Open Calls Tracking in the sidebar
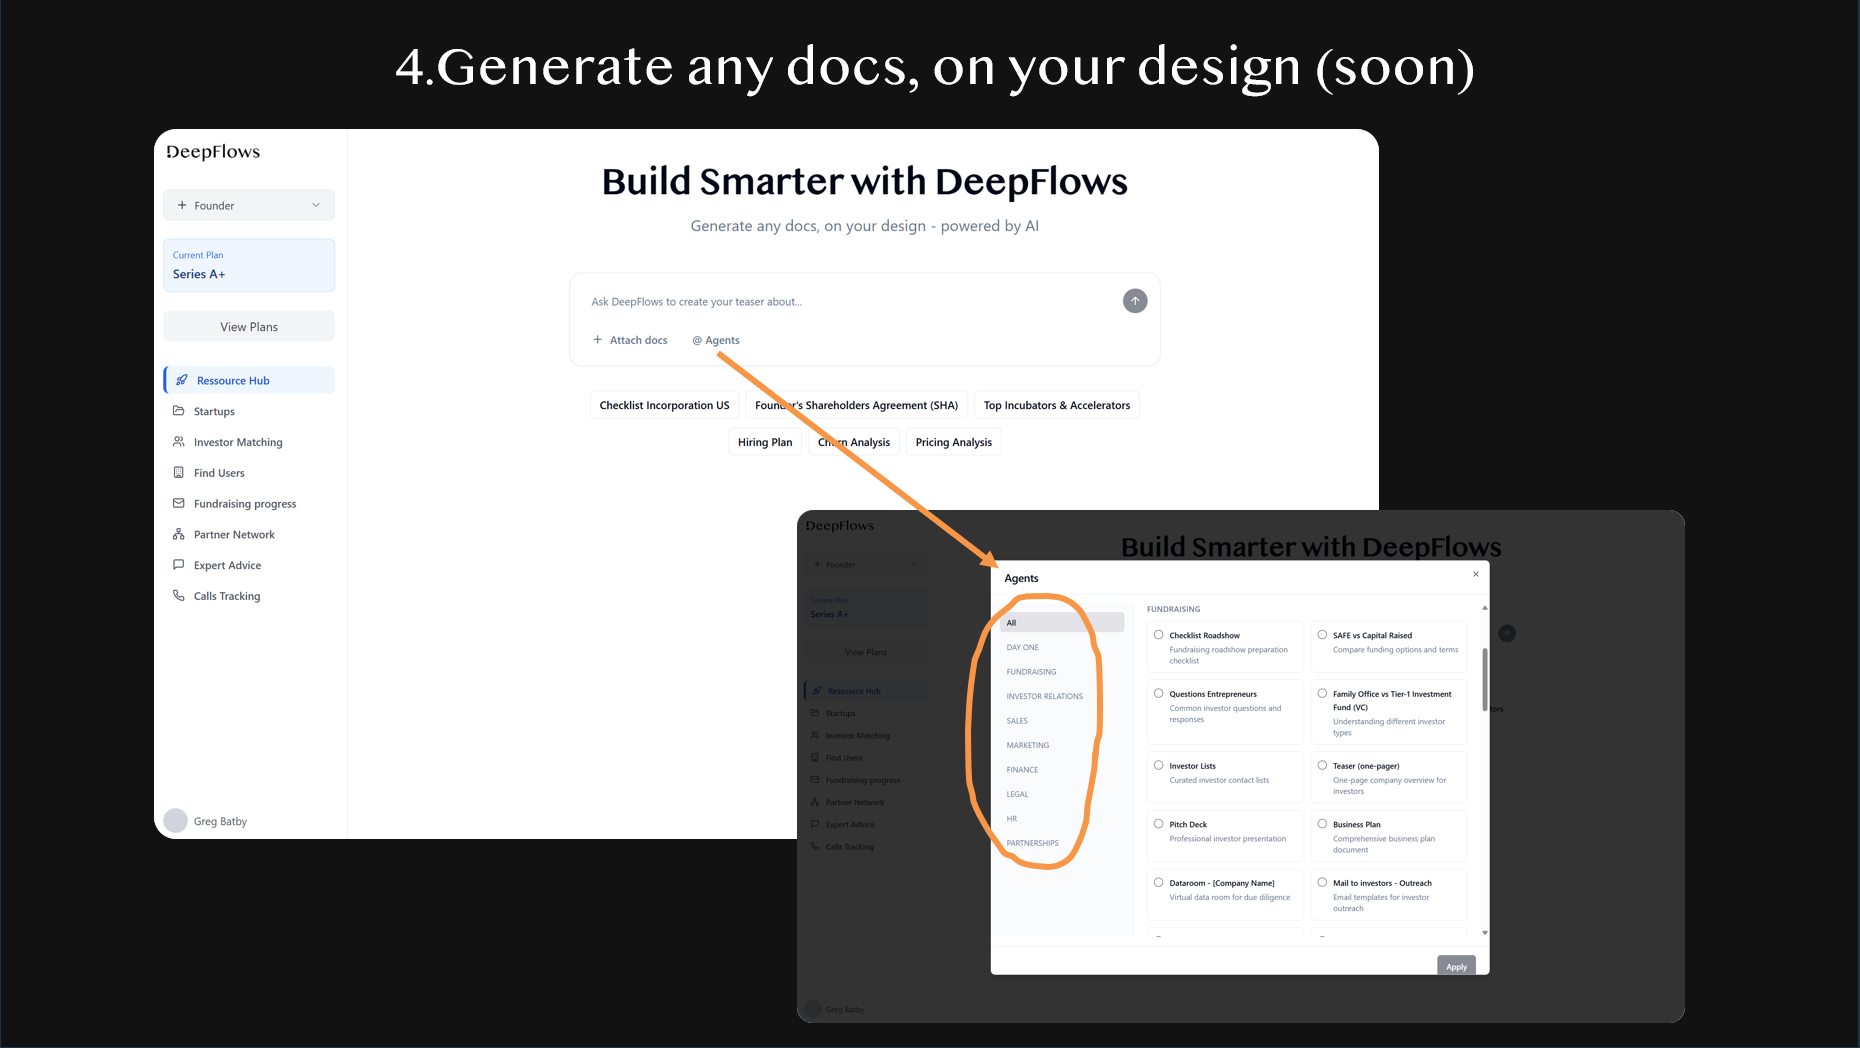 [x=249, y=596]
